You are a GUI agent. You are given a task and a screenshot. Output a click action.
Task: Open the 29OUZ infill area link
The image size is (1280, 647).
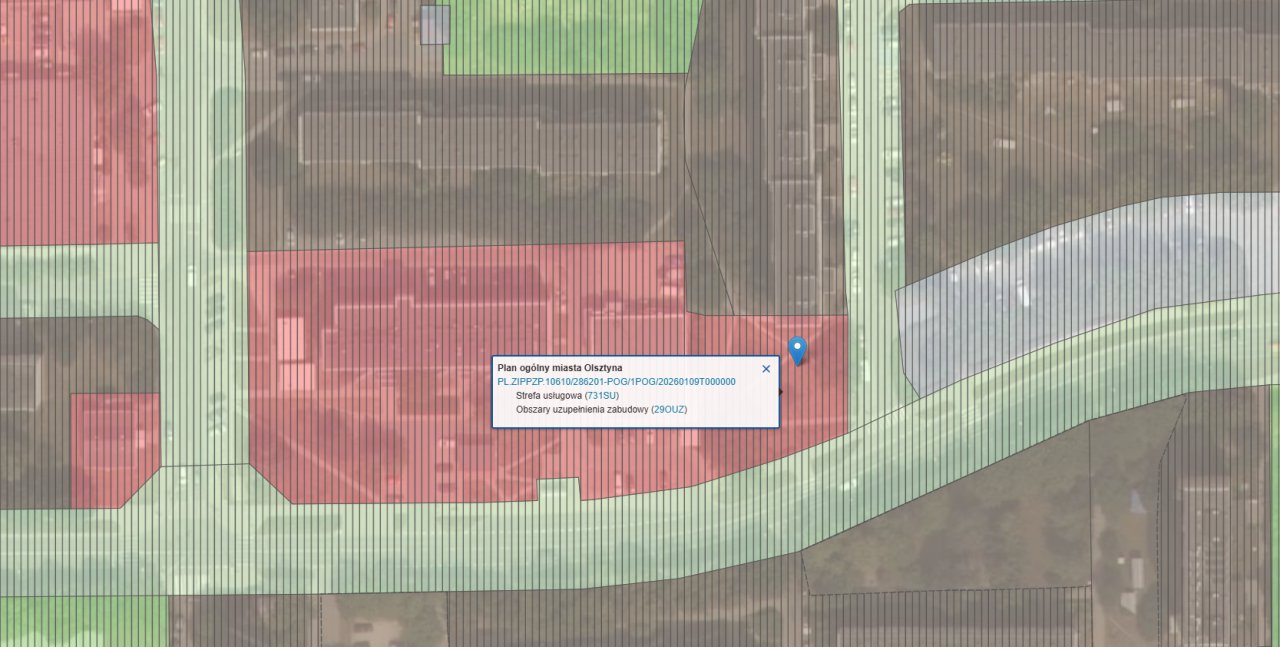pyautogui.click(x=669, y=410)
